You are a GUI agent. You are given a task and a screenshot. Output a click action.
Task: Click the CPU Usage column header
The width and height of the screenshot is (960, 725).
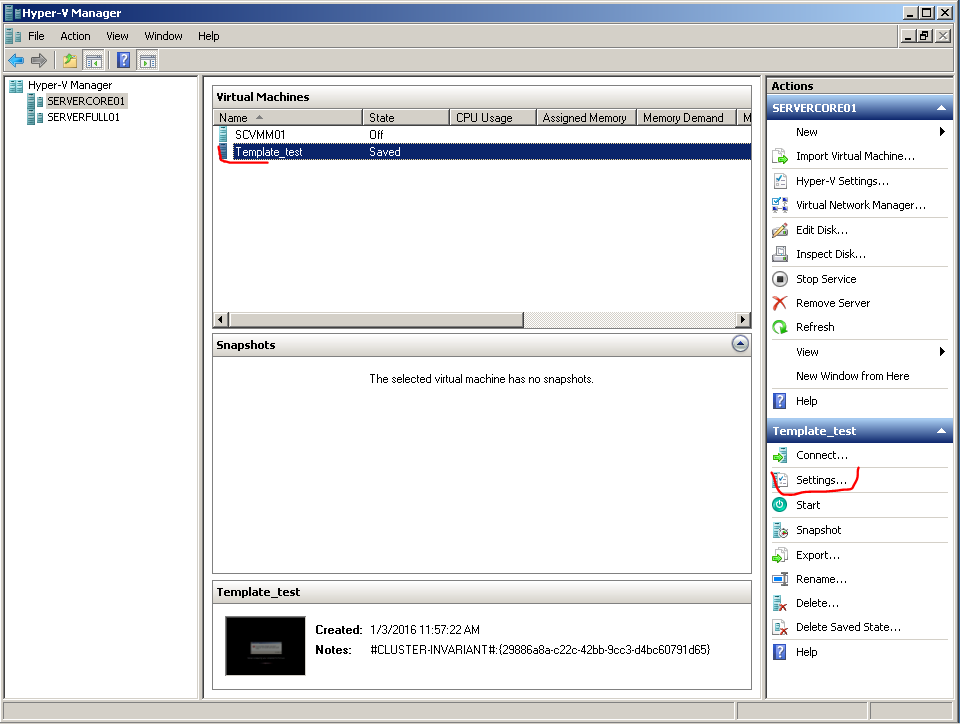click(493, 118)
